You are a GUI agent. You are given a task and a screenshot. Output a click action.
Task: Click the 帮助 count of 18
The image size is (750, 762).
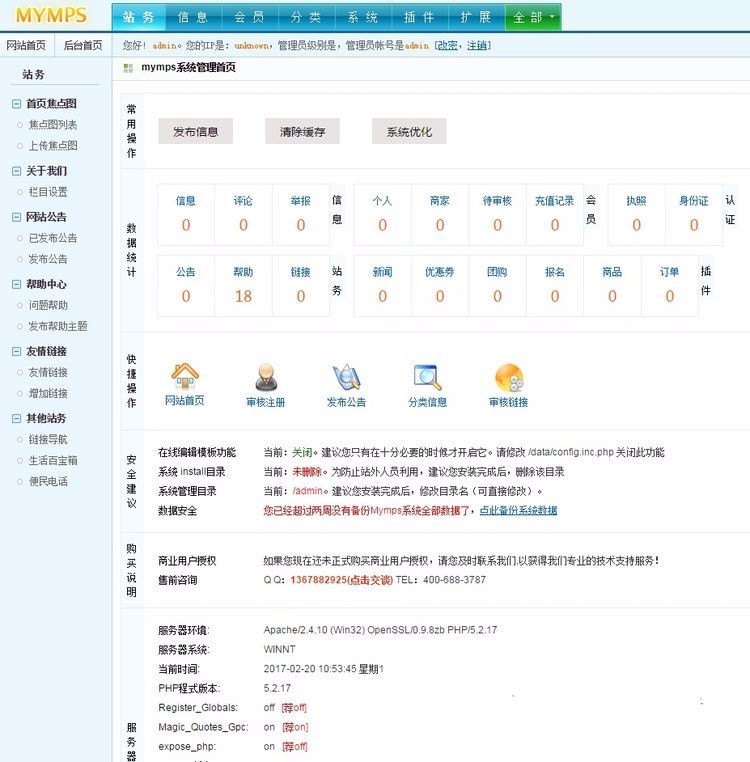243,296
